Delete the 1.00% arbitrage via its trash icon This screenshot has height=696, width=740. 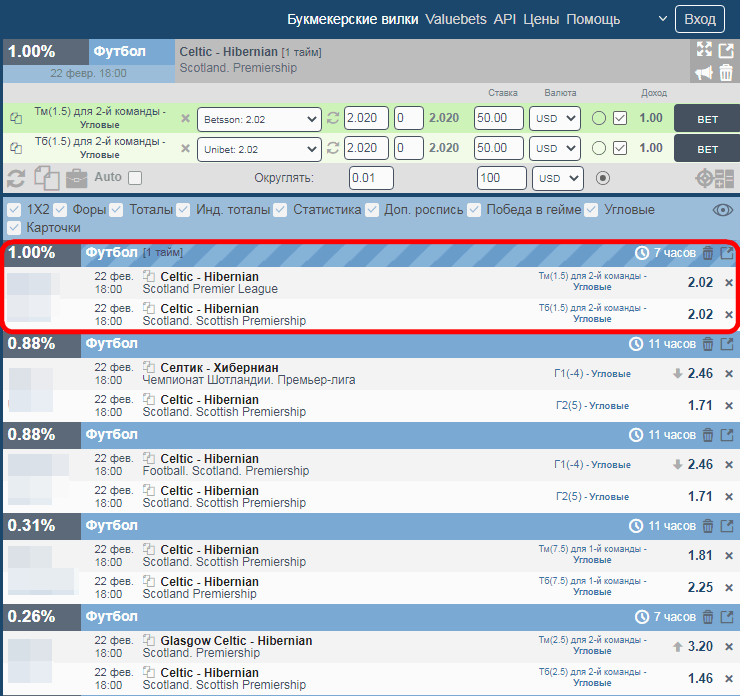click(708, 253)
